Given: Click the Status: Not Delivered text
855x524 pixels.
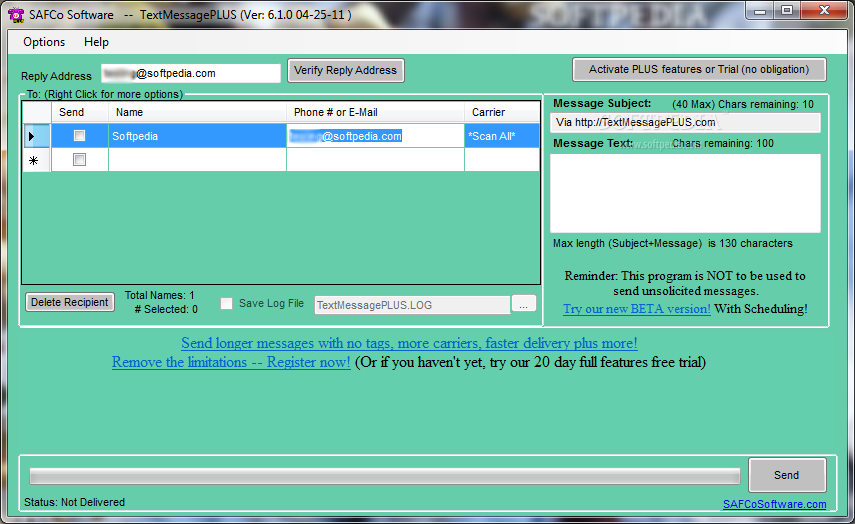Looking at the screenshot, I should point(74,502).
